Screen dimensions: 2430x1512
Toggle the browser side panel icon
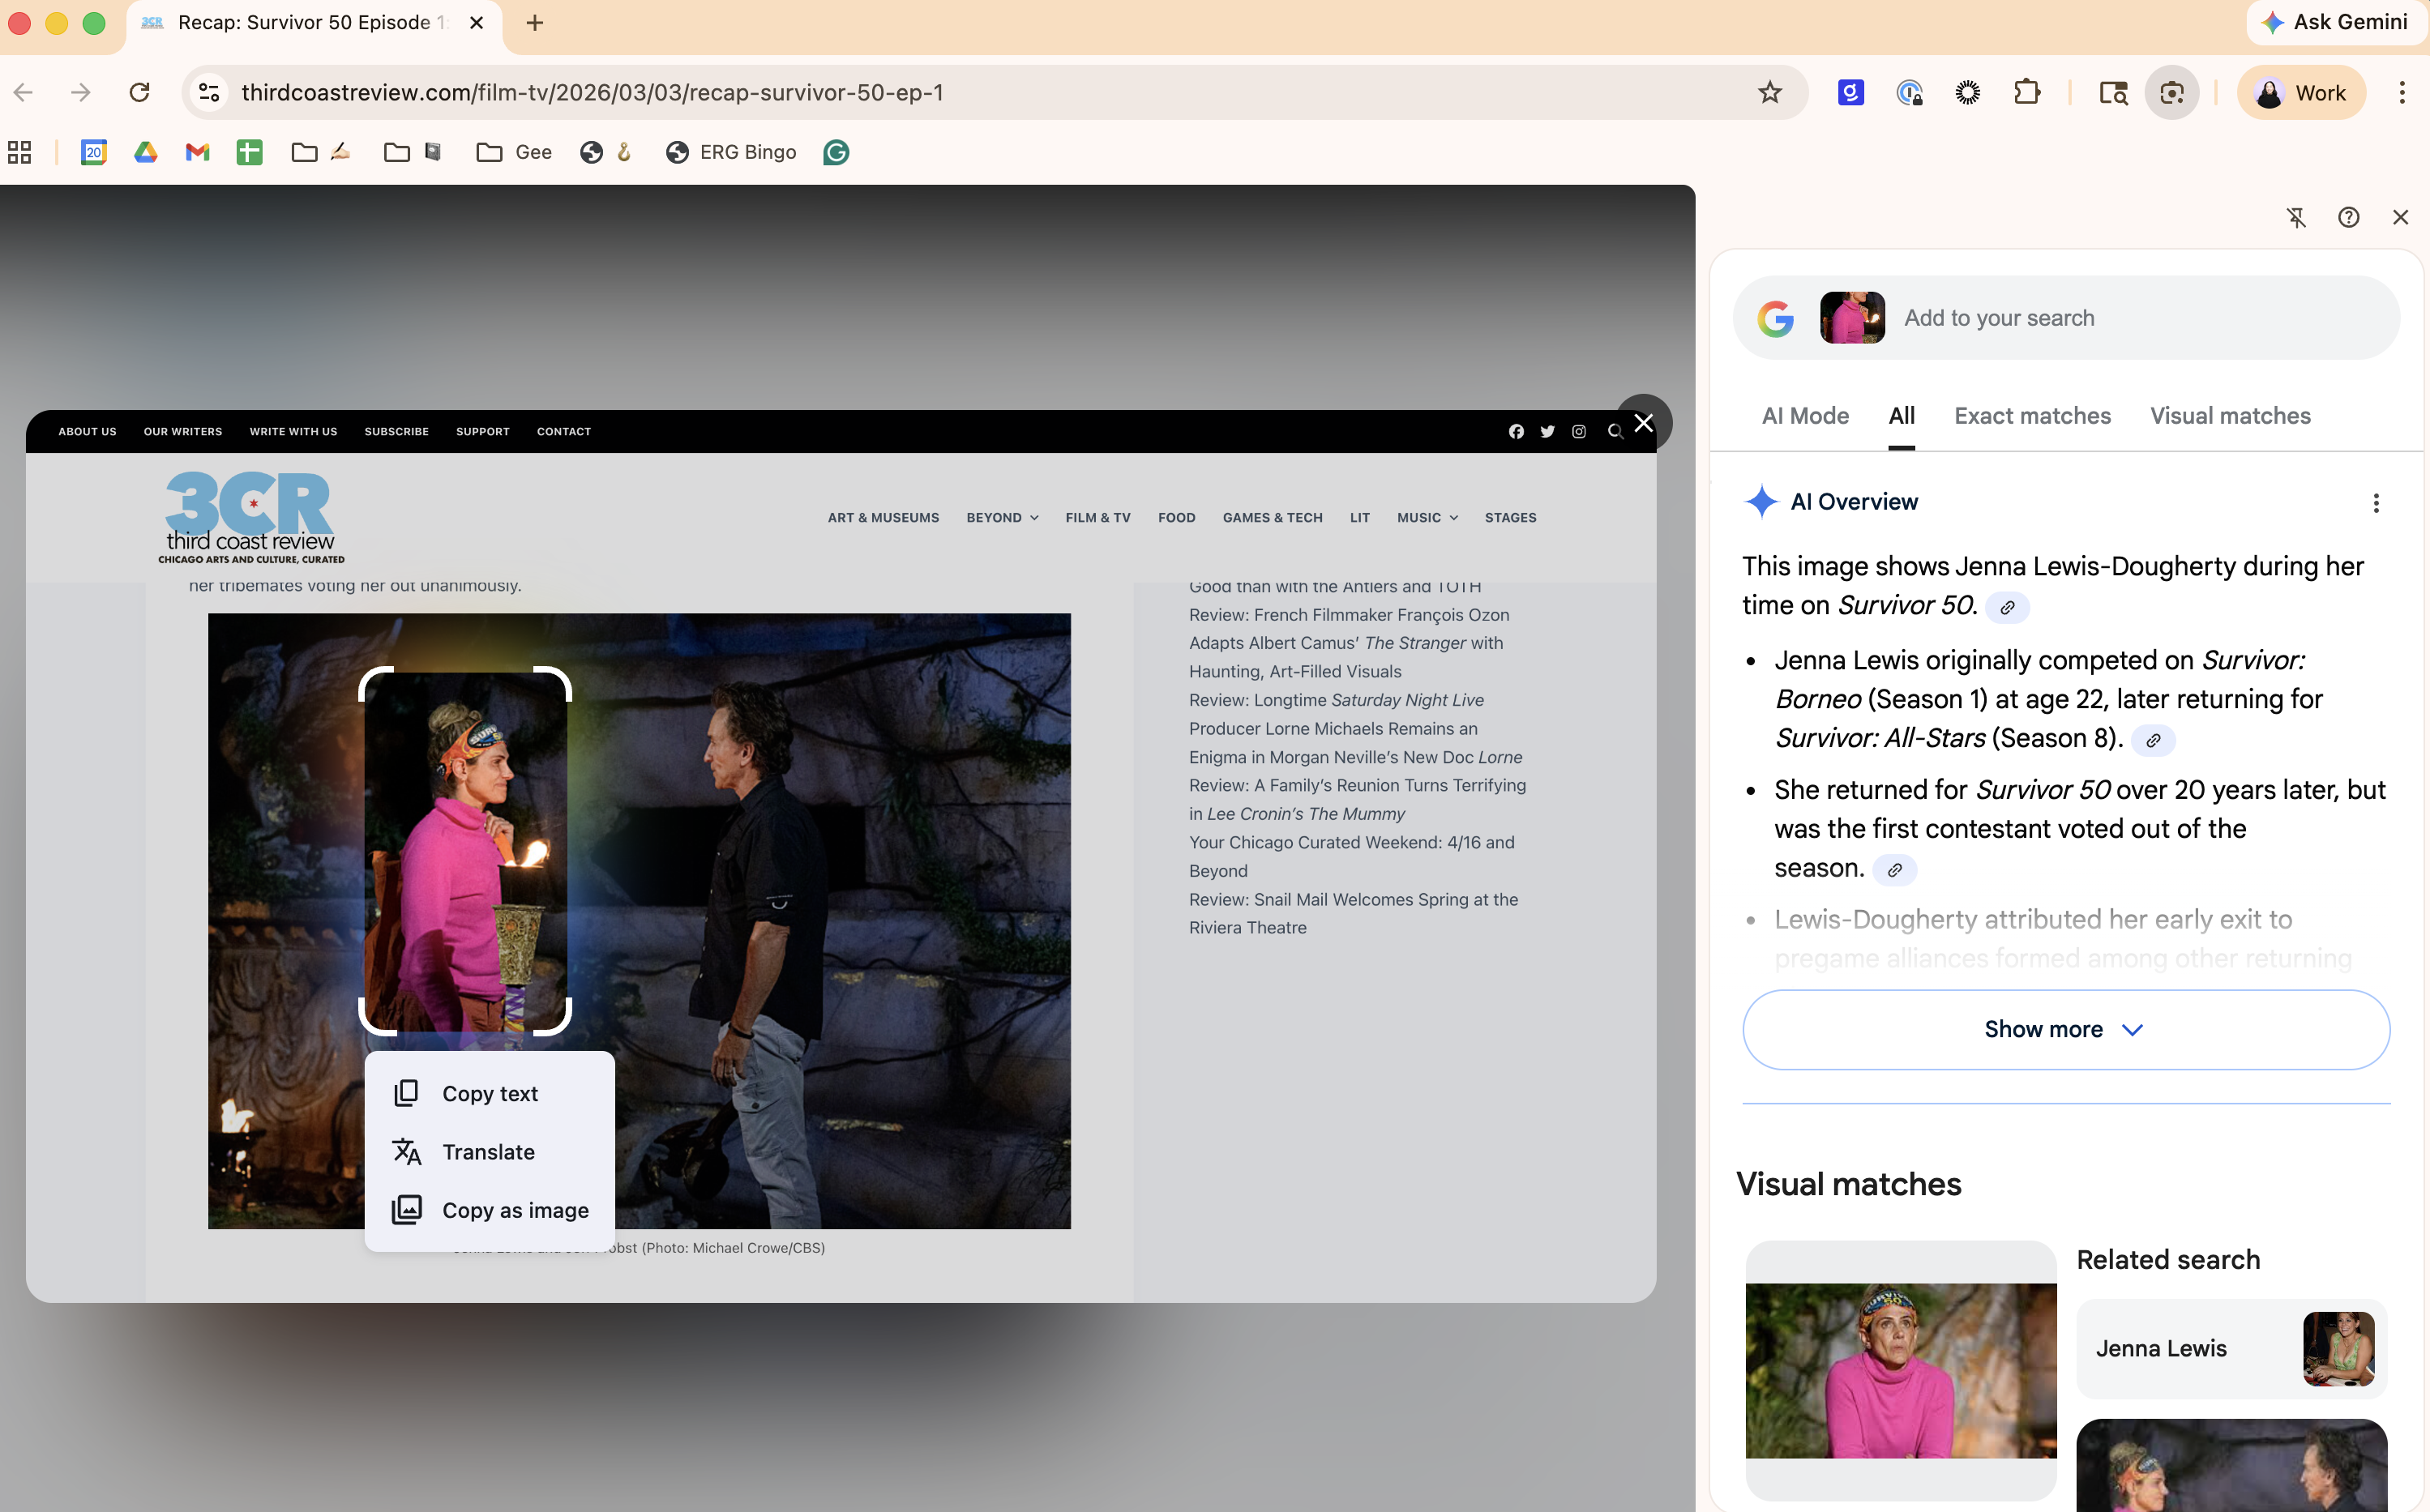[2113, 92]
